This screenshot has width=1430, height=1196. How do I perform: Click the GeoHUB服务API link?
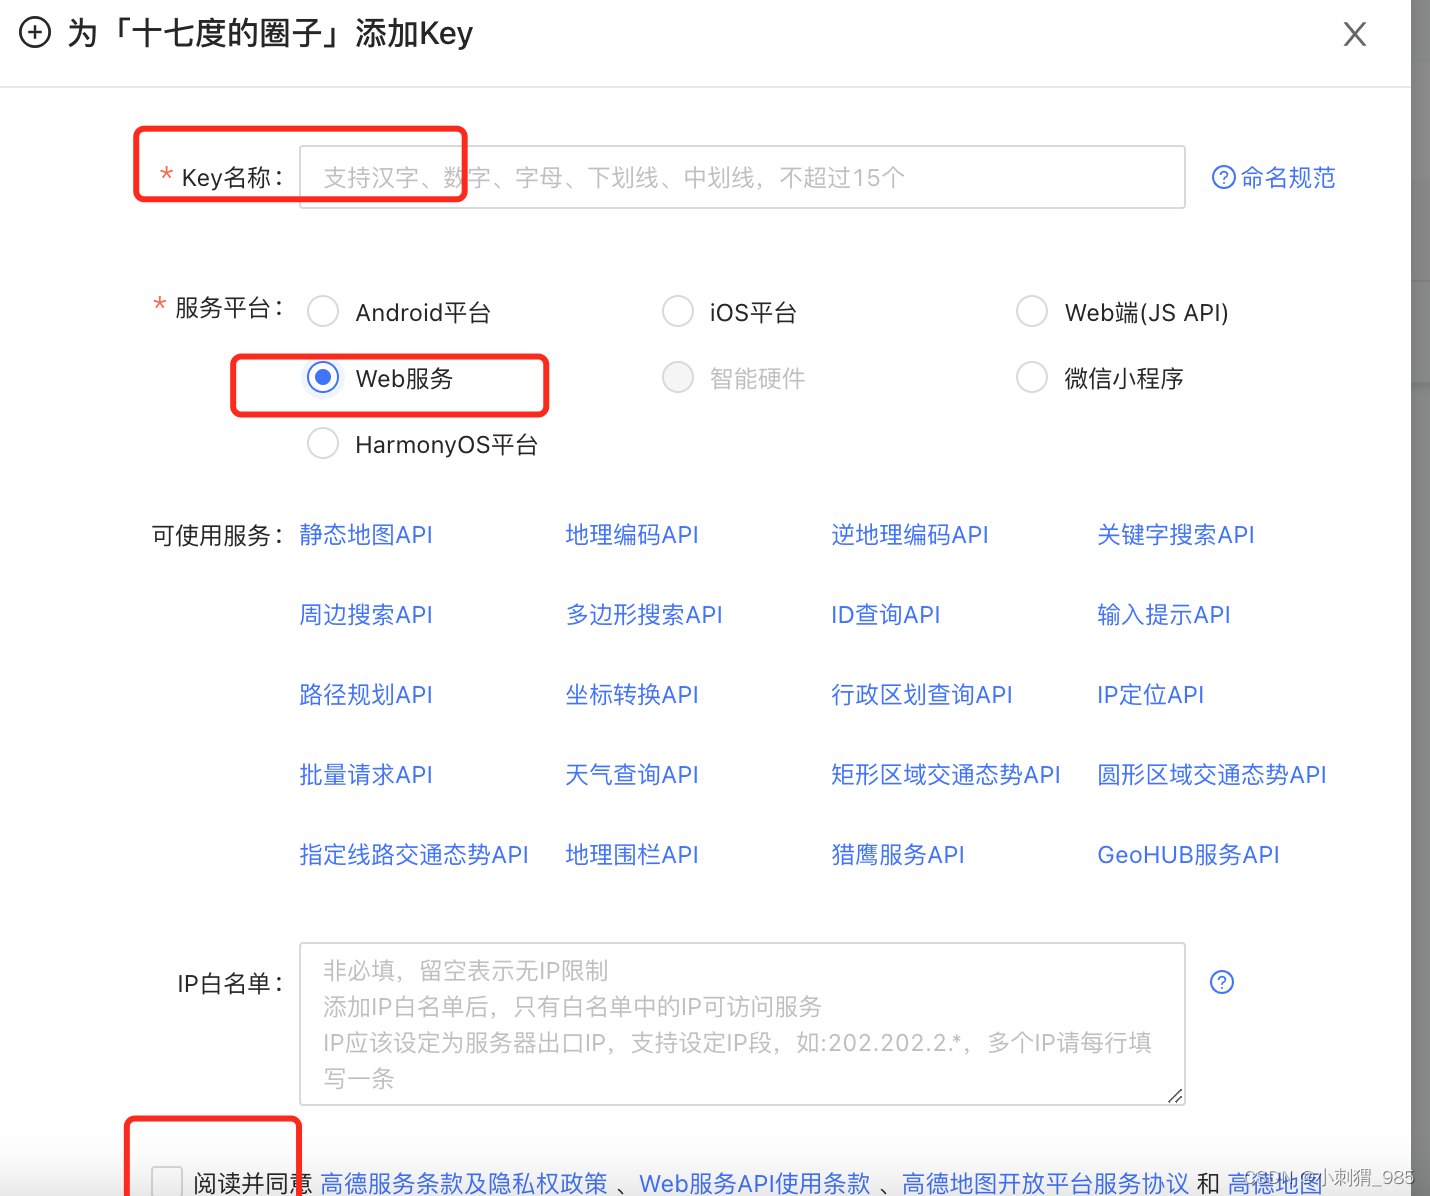tap(1188, 854)
